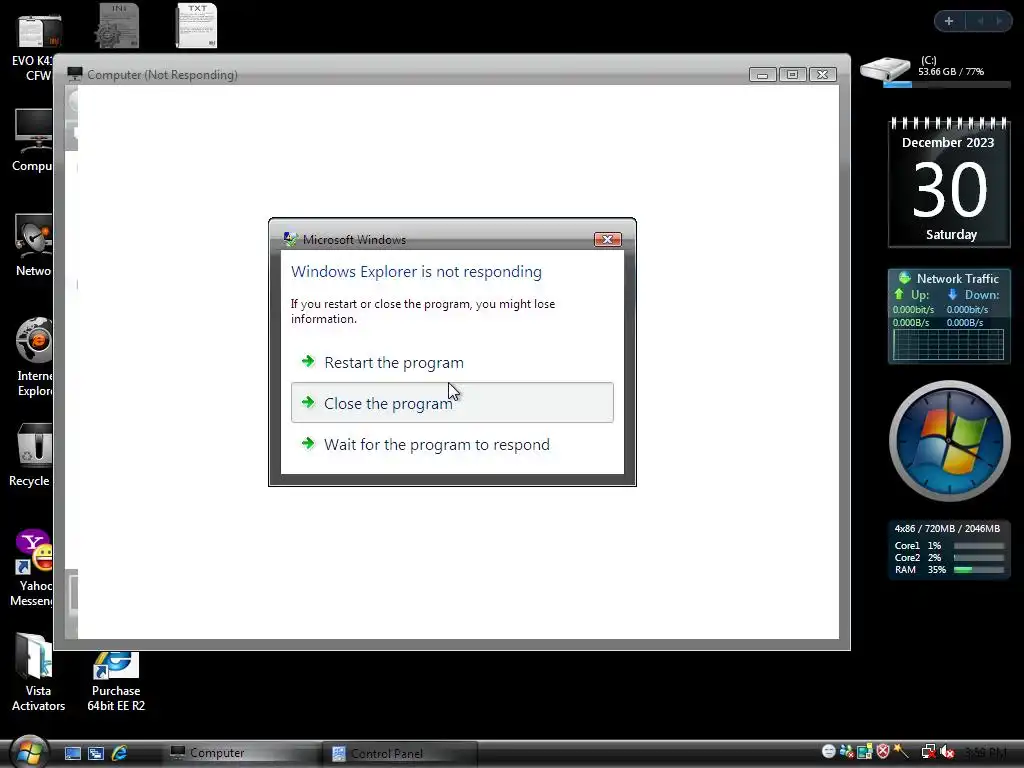Click the C: drive usage bar
Image resolution: width=1024 pixels, height=768 pixels.
tap(947, 84)
